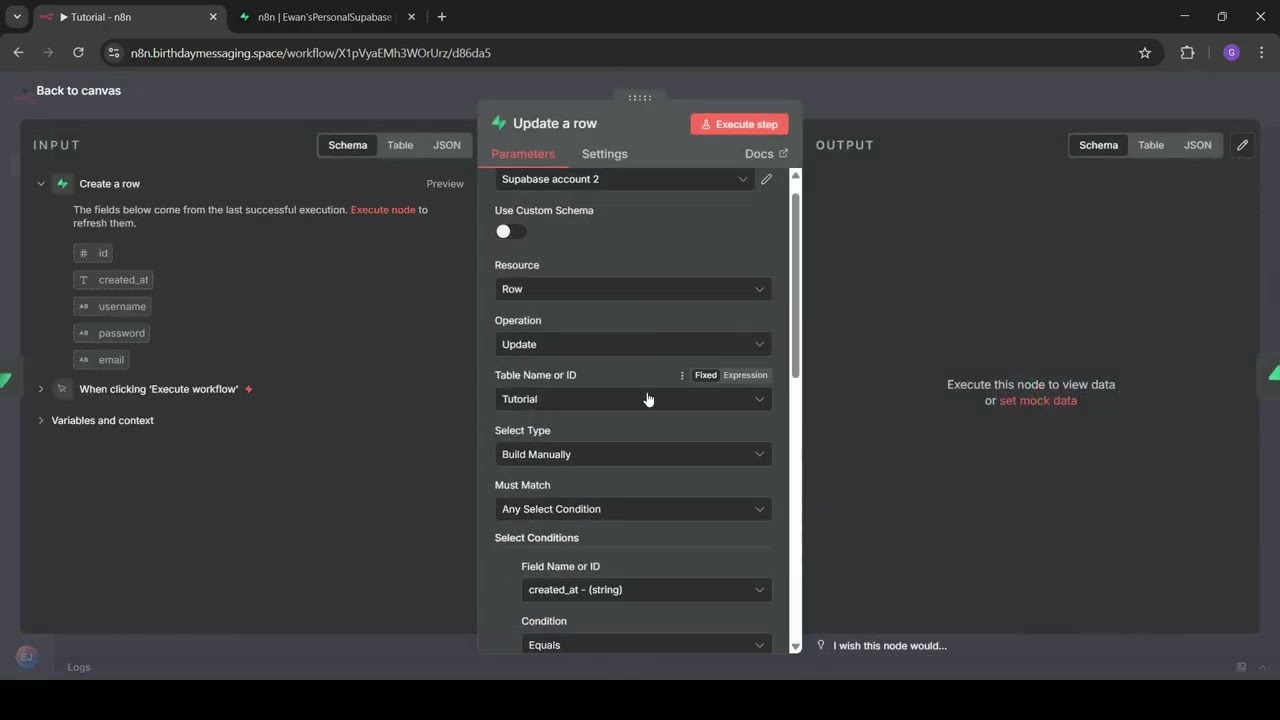Open the Logs panel
The height and width of the screenshot is (720, 1280).
click(x=79, y=667)
